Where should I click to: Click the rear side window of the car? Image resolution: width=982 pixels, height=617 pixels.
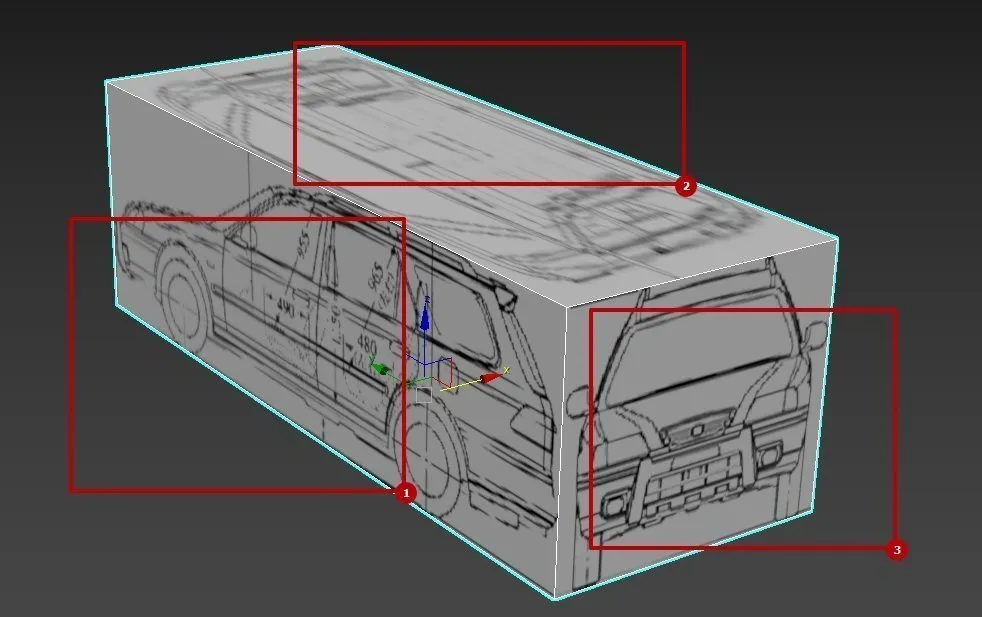tap(460, 320)
